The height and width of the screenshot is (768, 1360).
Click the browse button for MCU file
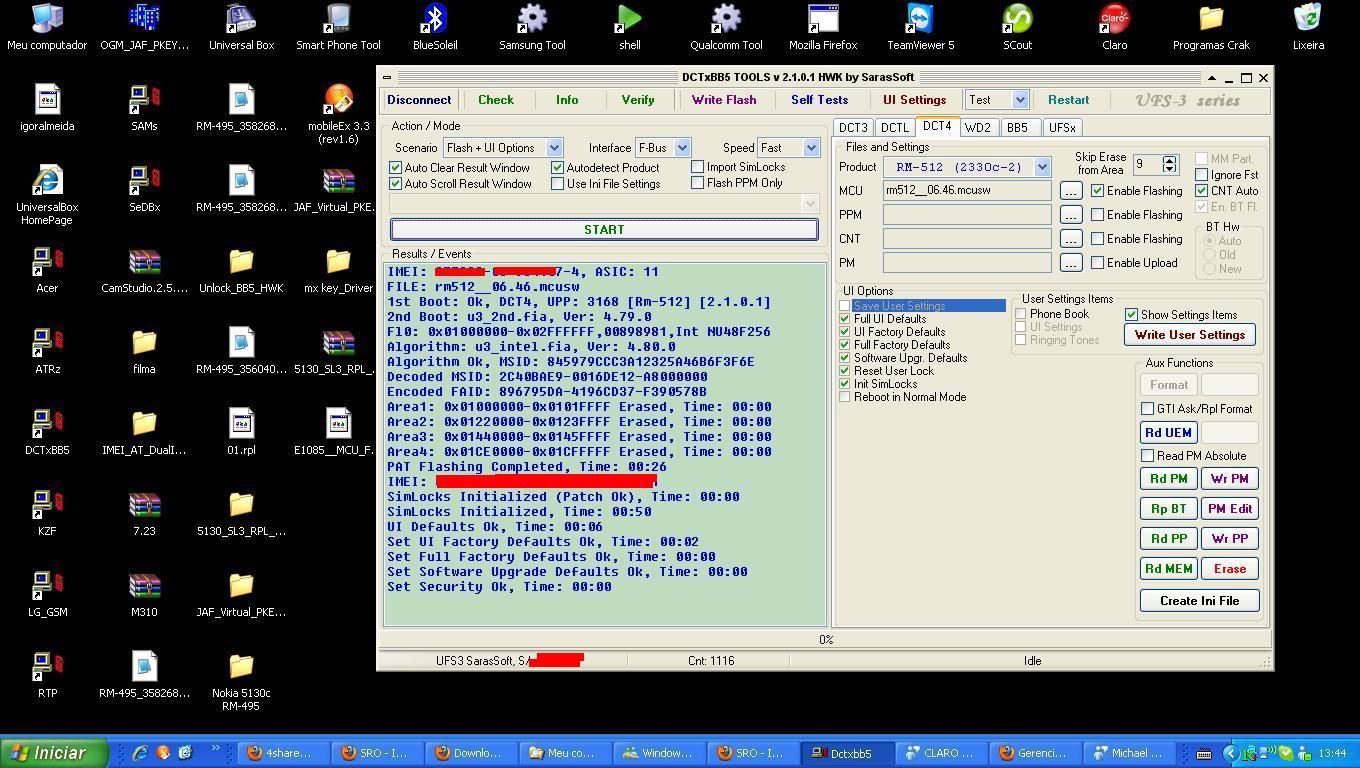pos(1070,190)
